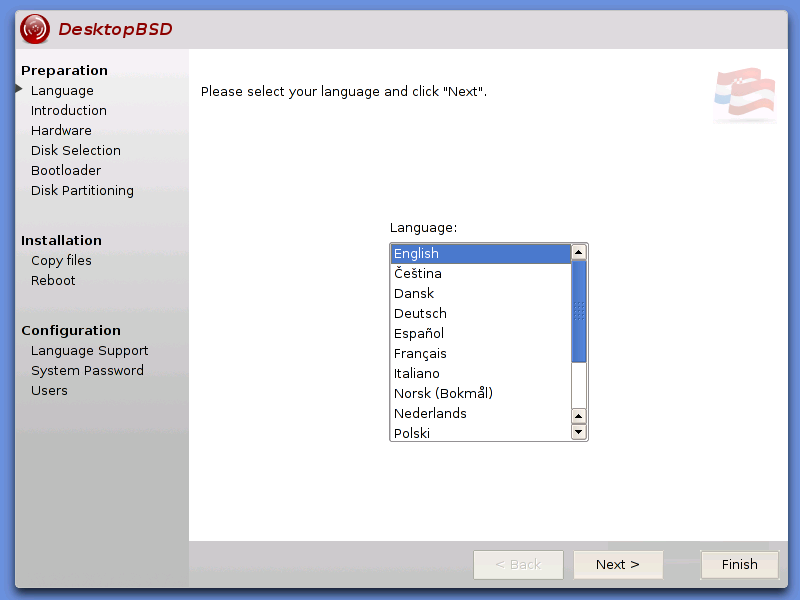This screenshot has height=600, width=800.
Task: Select Čeština in the language list
Action: pyautogui.click(x=481, y=273)
